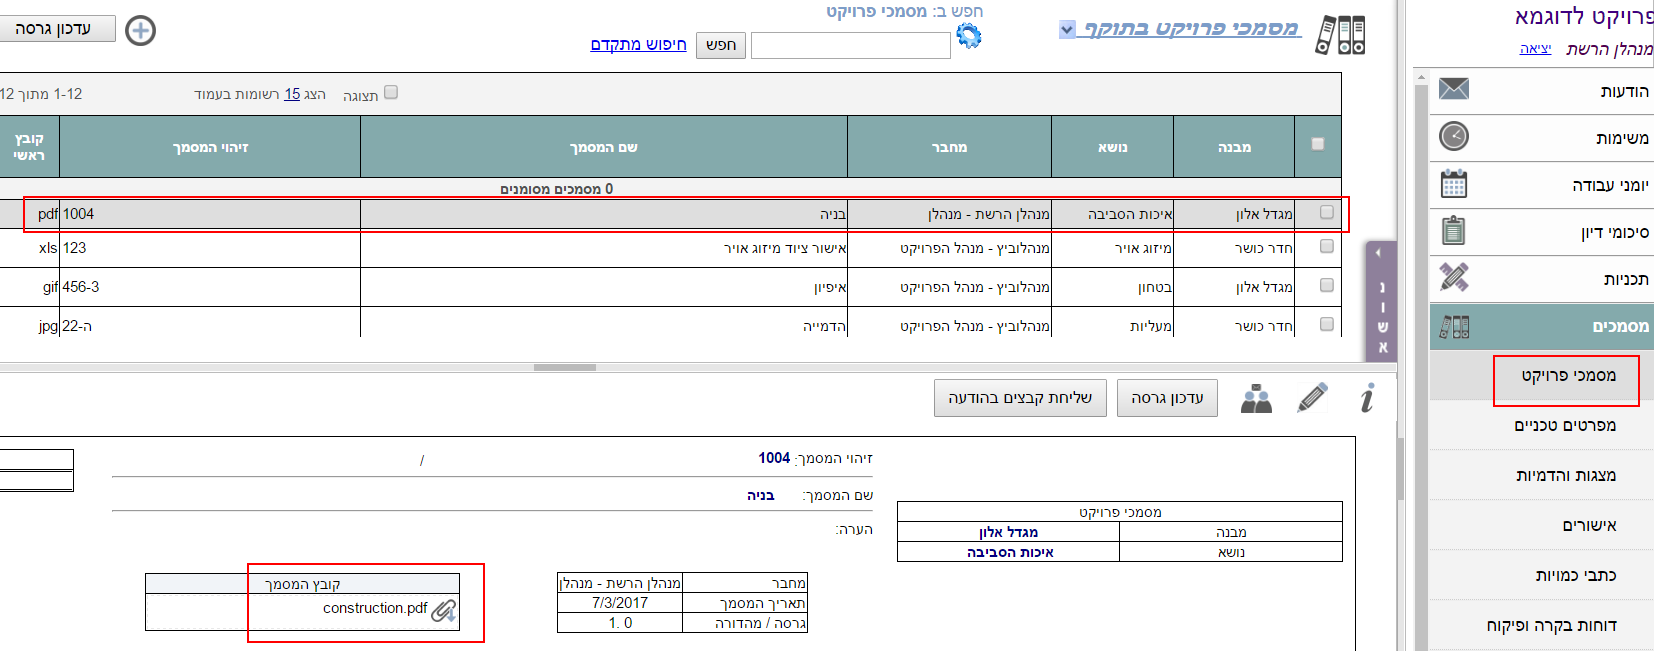Image resolution: width=1654 pixels, height=651 pixels.
Task: Click the envelope icon next to הודעות
Action: (1453, 89)
